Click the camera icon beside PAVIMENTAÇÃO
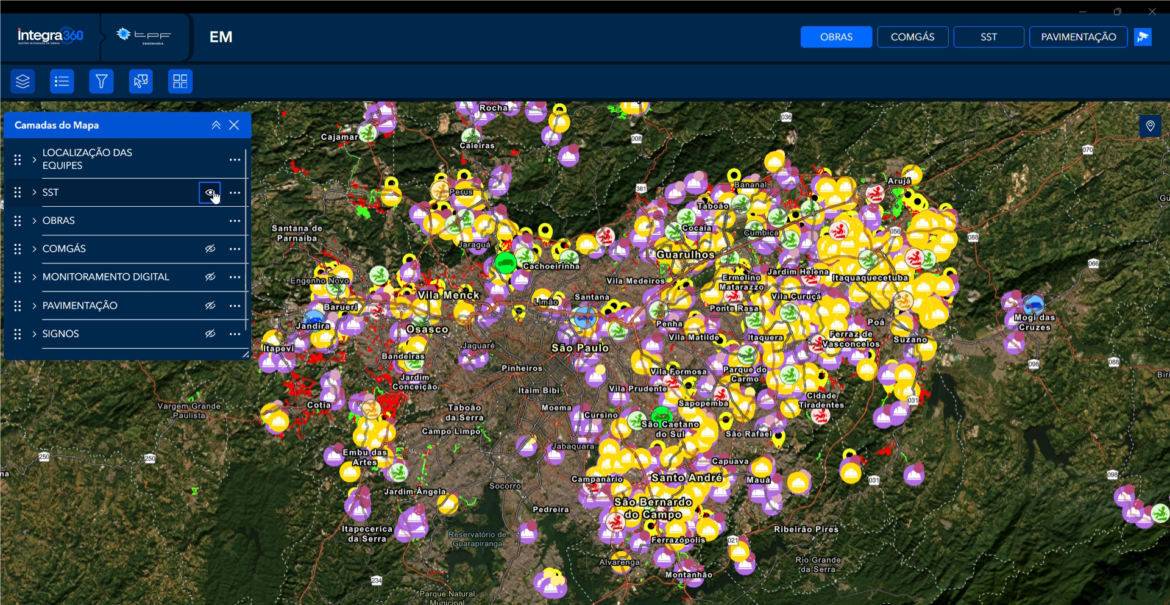This screenshot has height=605, width=1170. pyautogui.click(x=1142, y=37)
